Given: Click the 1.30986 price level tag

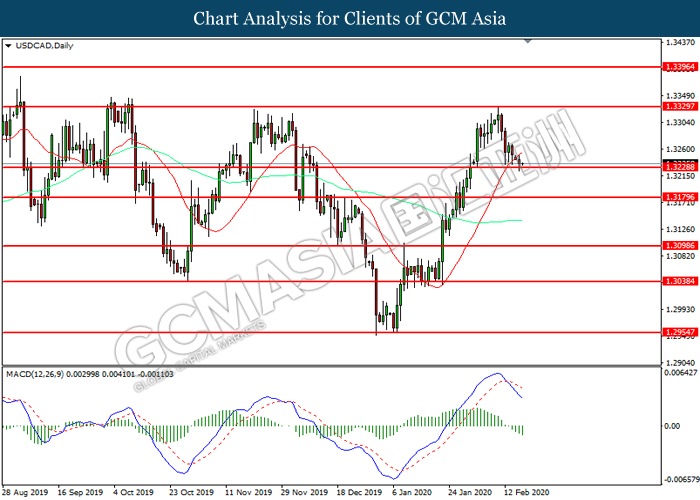Looking at the screenshot, I should [680, 246].
